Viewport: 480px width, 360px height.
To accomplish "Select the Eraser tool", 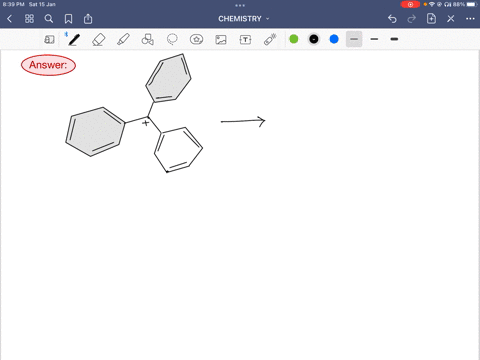I will 99,40.
